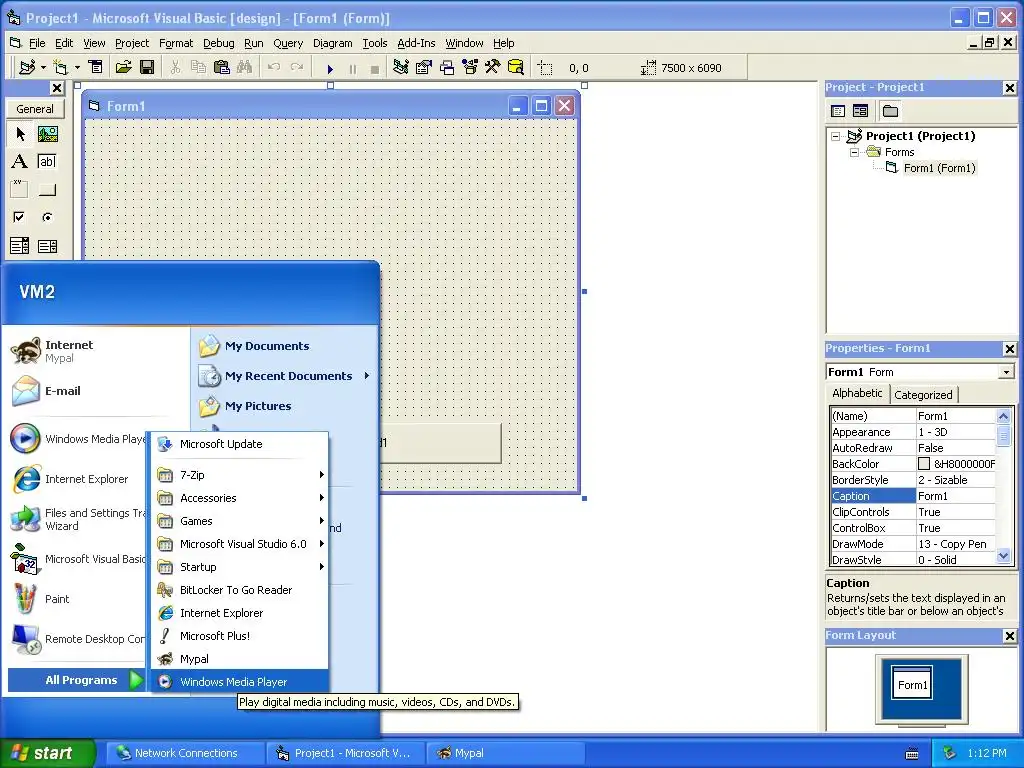The width and height of the screenshot is (1024, 768).
Task: Click the BackColor color swatch
Action: pos(923,464)
